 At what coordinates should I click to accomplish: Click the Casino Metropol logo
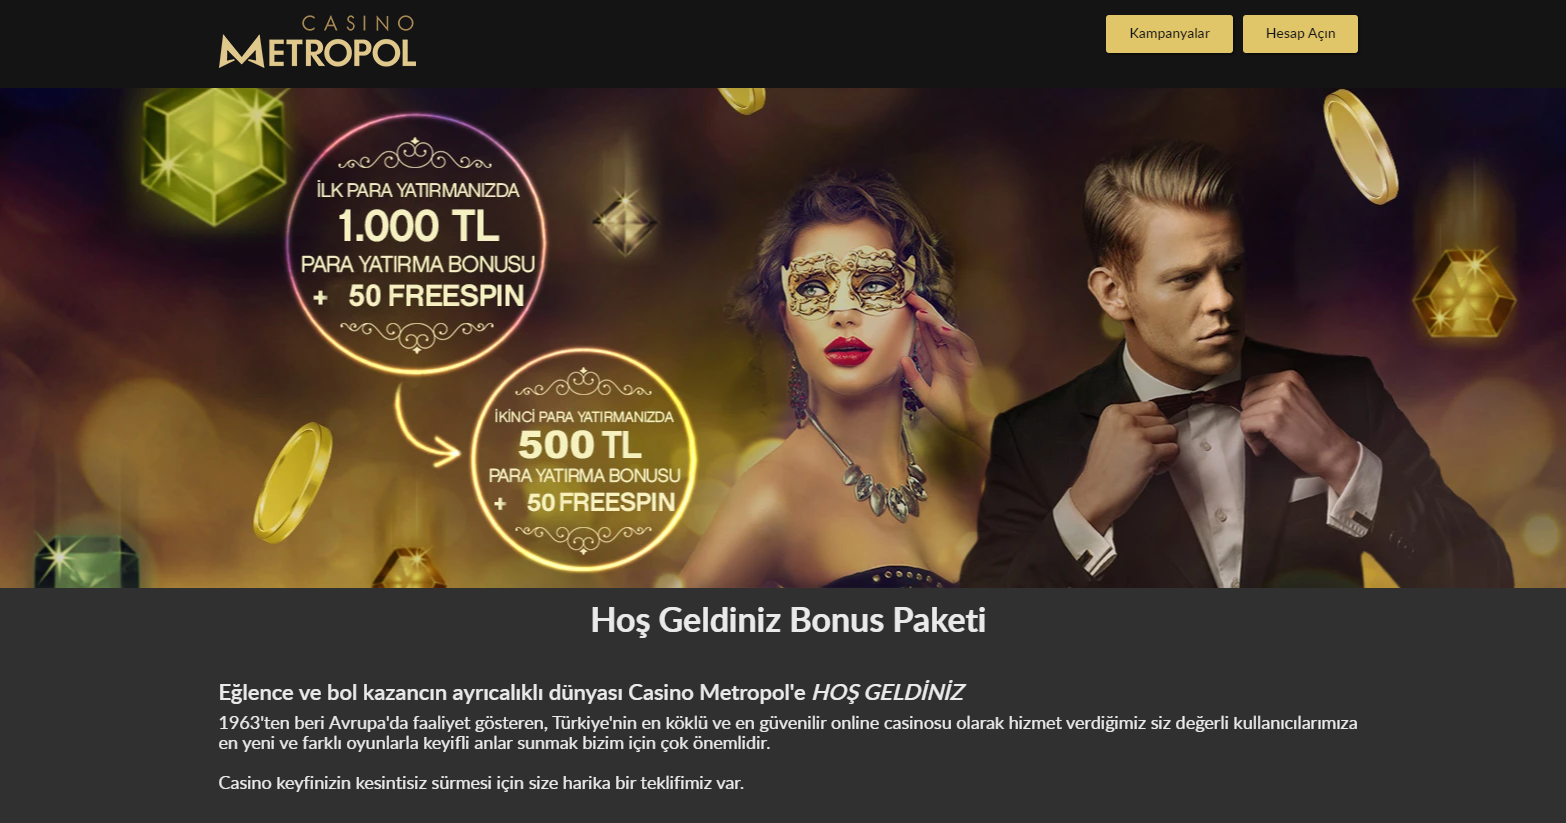pyautogui.click(x=317, y=42)
